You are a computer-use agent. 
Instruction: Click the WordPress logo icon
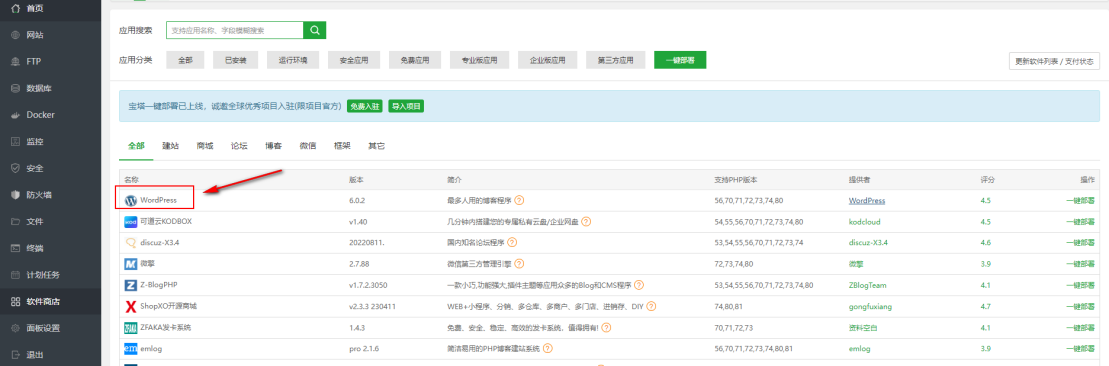point(130,200)
